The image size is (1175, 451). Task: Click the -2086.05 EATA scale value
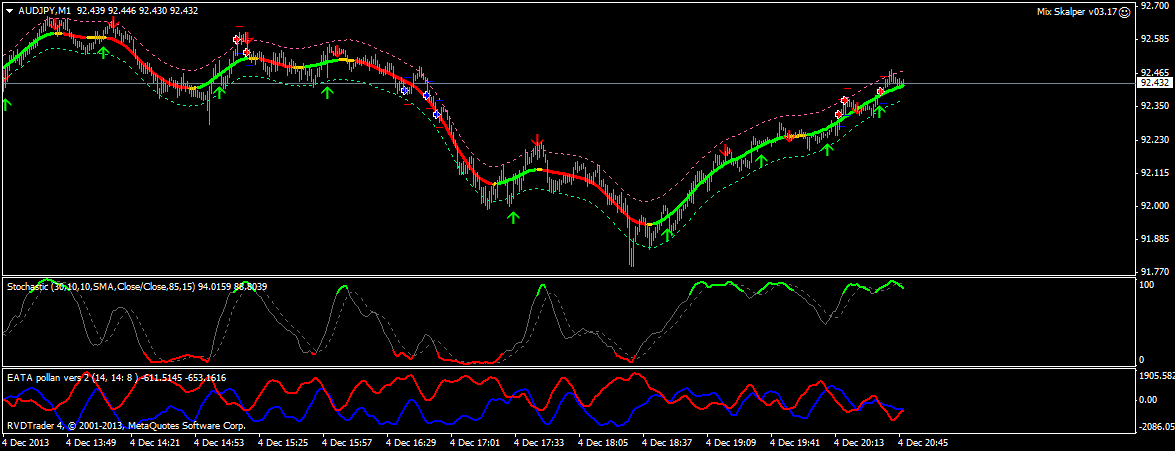[1156, 426]
